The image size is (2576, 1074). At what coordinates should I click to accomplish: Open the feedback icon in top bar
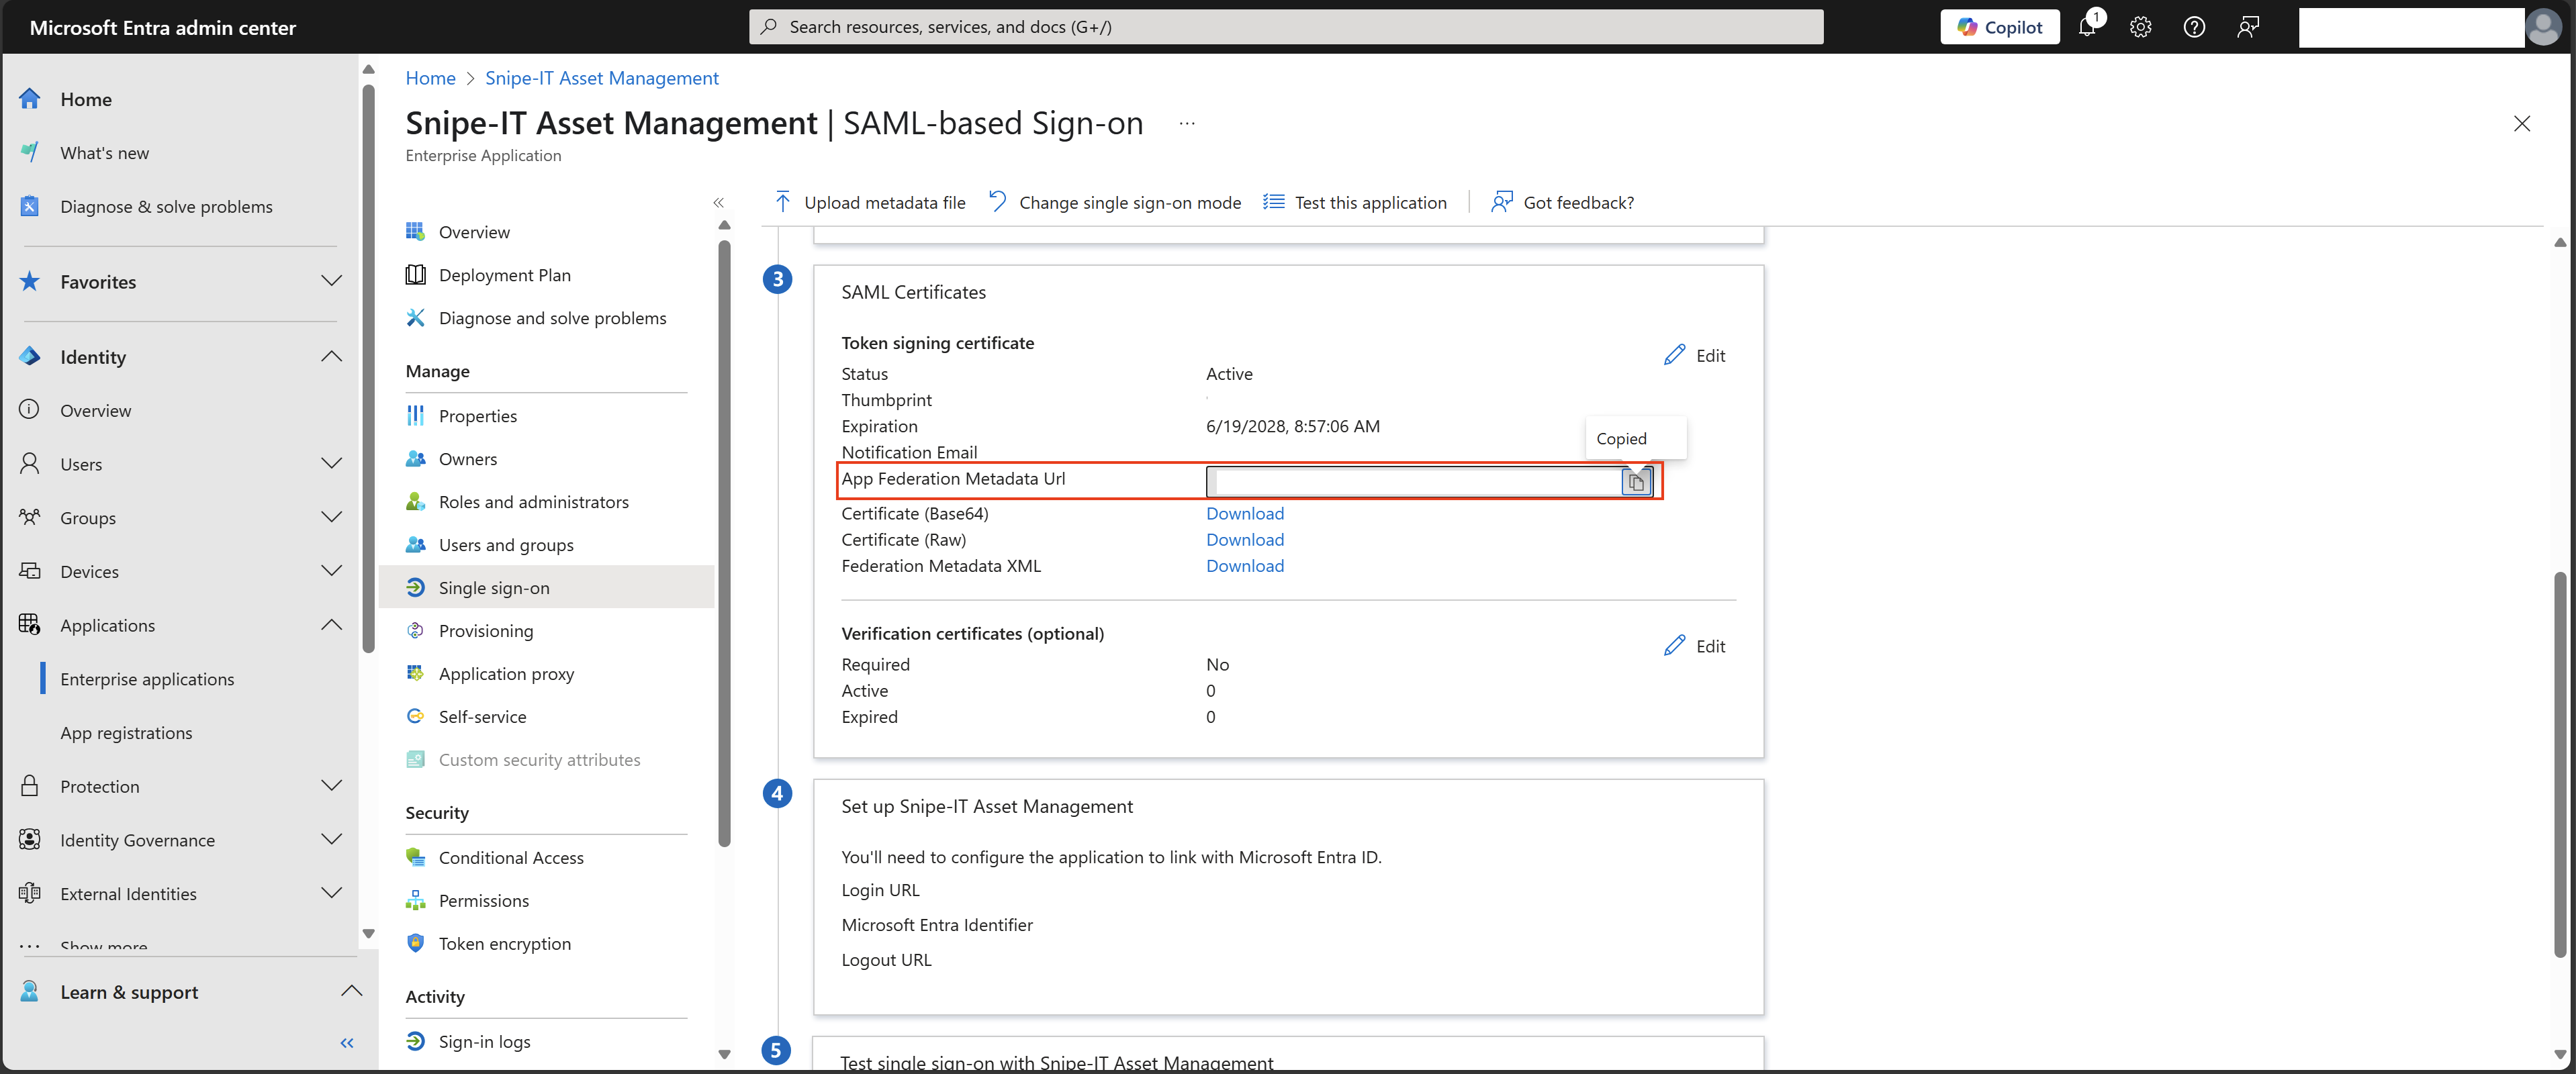tap(2248, 27)
